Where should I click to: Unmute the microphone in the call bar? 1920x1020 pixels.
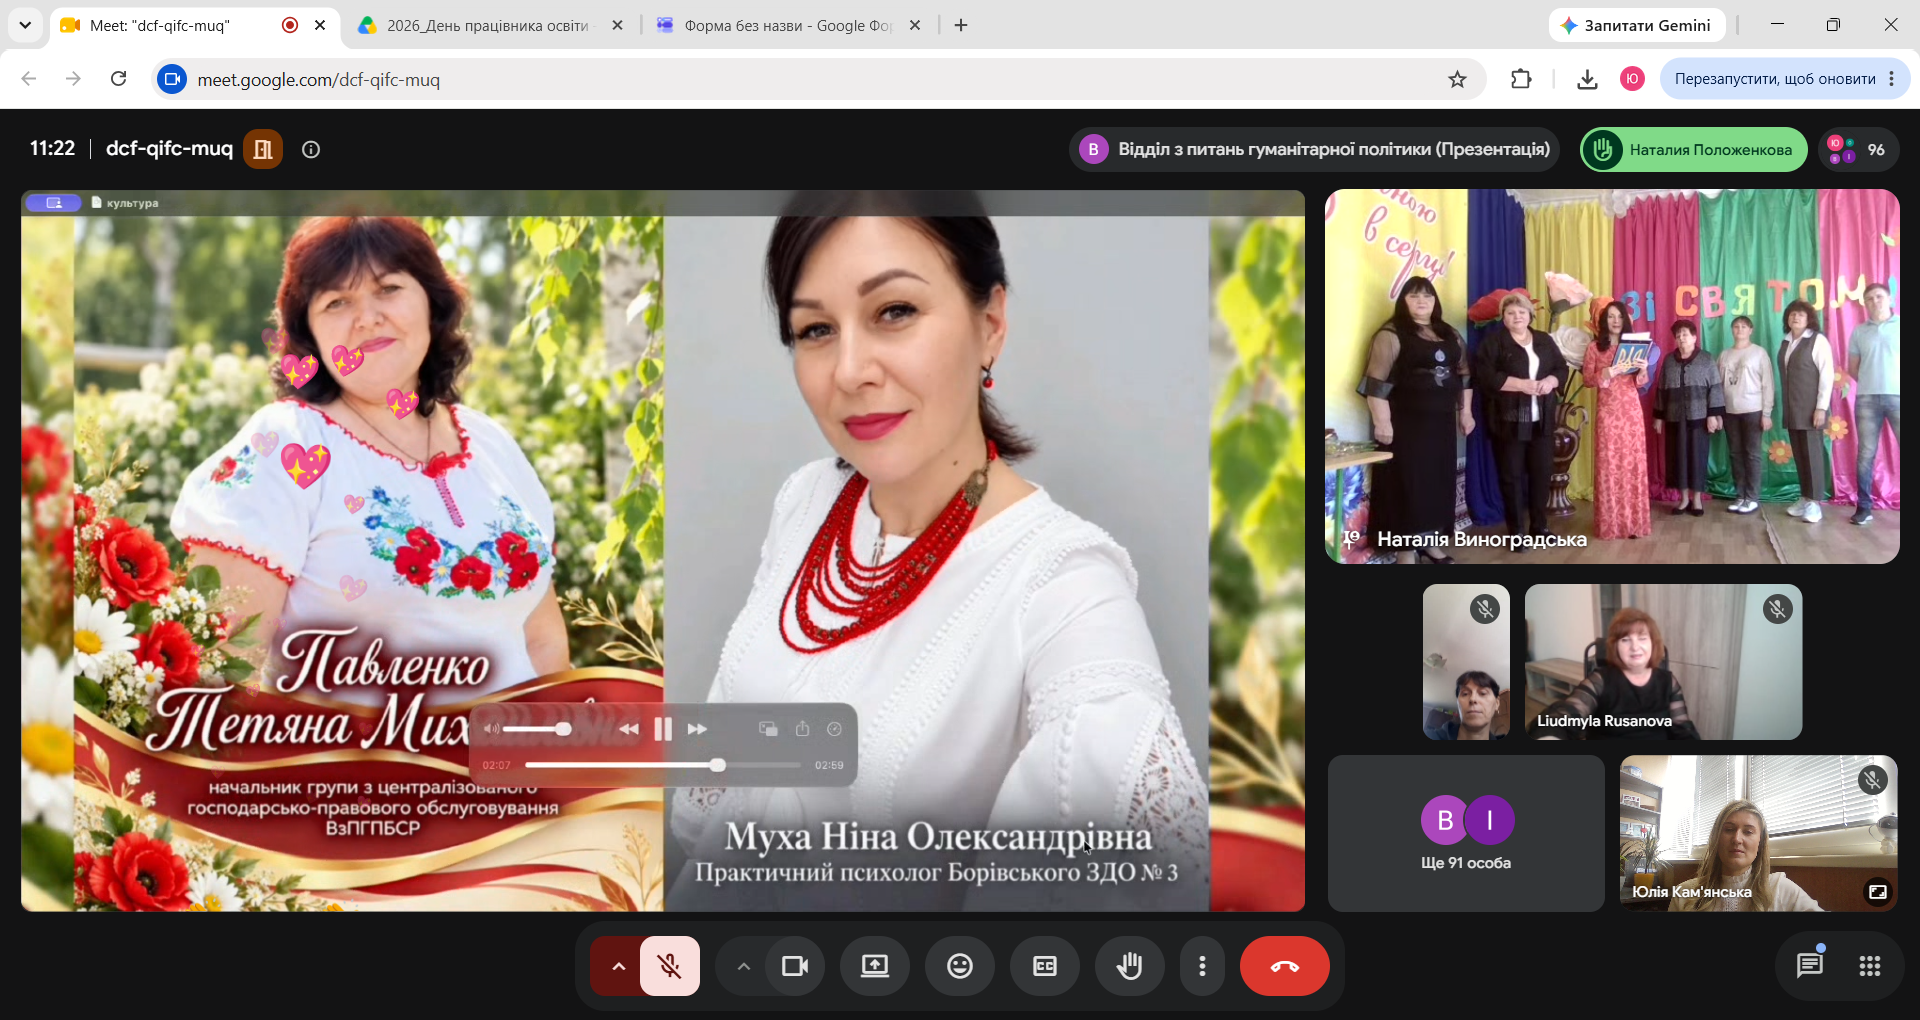[x=669, y=966]
